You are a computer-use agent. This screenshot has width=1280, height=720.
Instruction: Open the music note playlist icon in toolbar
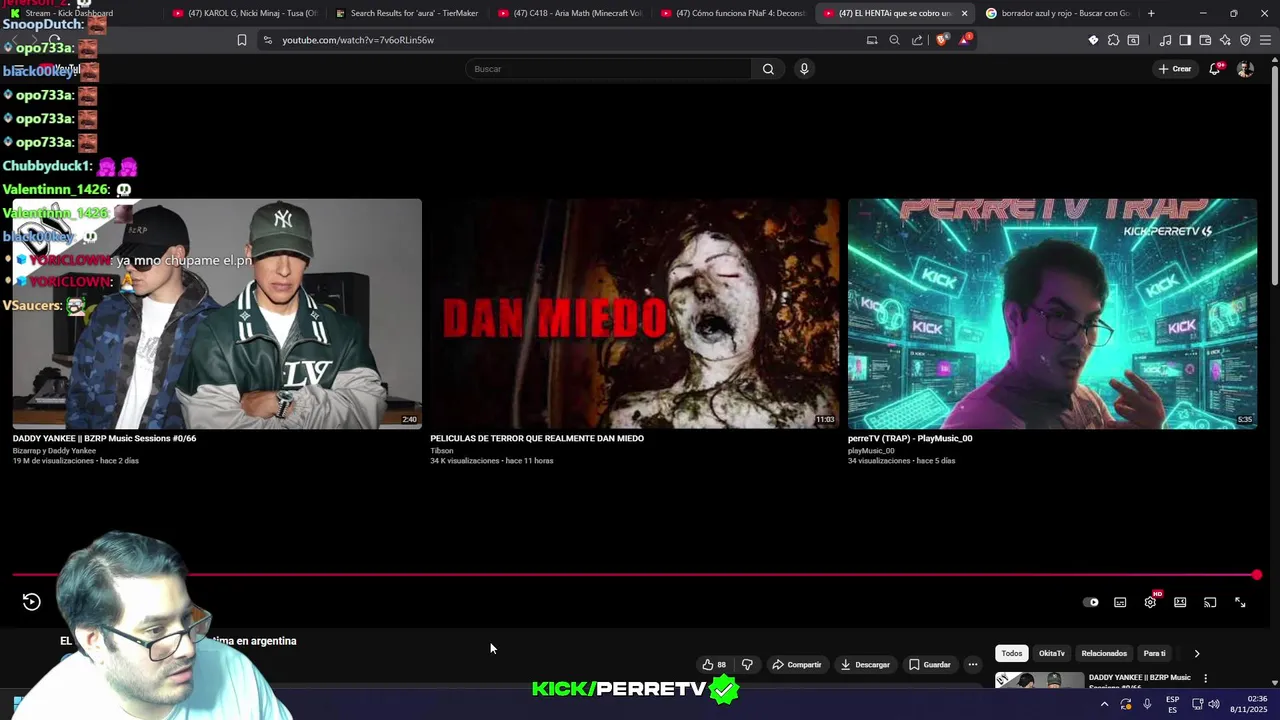1165,40
